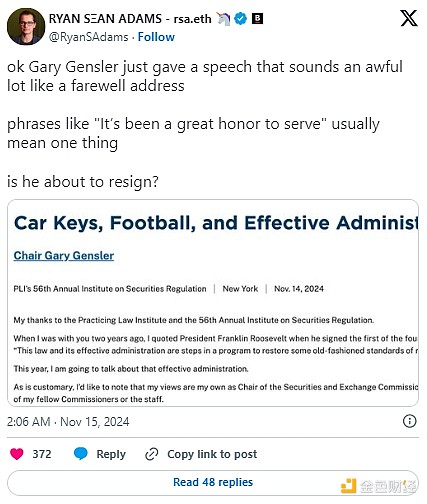Click the unicorn emoji beside rsa.eth

(223, 19)
